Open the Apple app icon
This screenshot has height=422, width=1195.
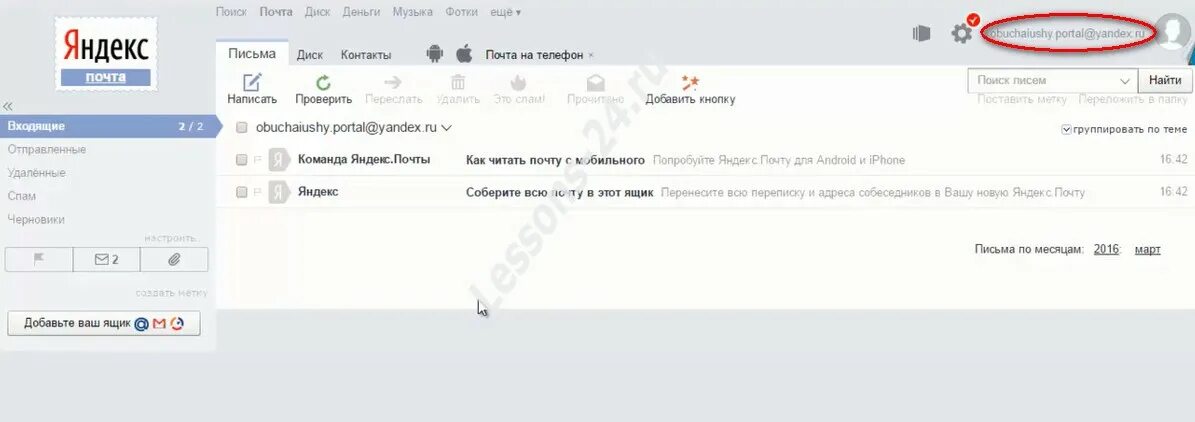463,54
